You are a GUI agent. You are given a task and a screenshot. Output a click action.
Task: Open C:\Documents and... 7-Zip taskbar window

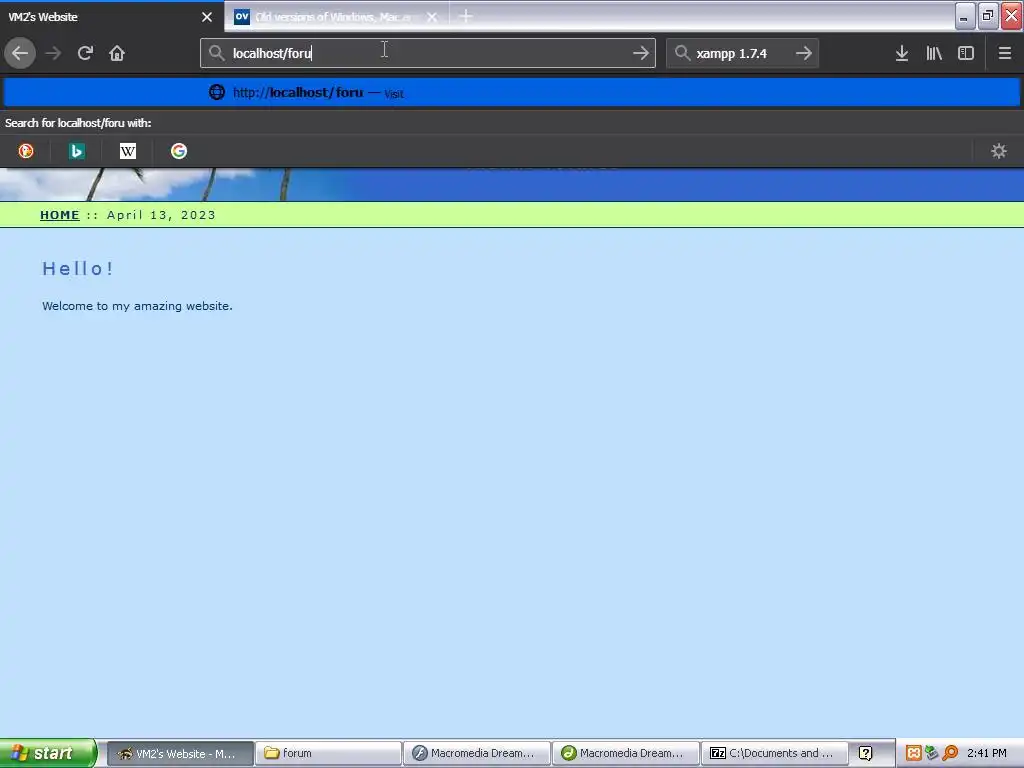coord(775,753)
